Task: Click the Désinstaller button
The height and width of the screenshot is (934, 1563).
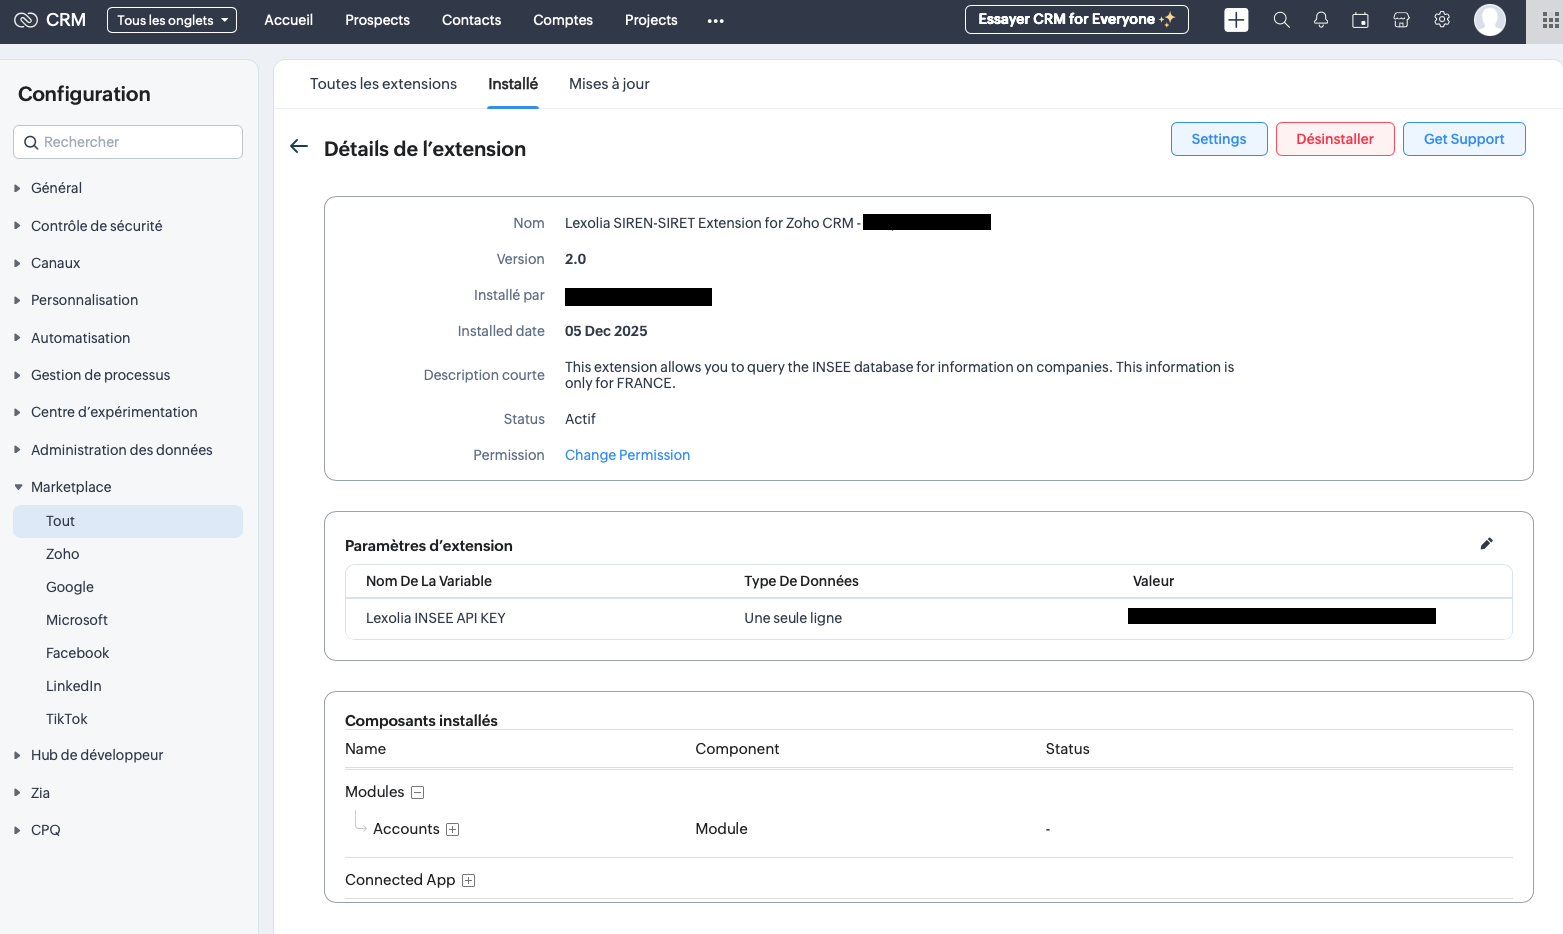Action: [x=1335, y=139]
